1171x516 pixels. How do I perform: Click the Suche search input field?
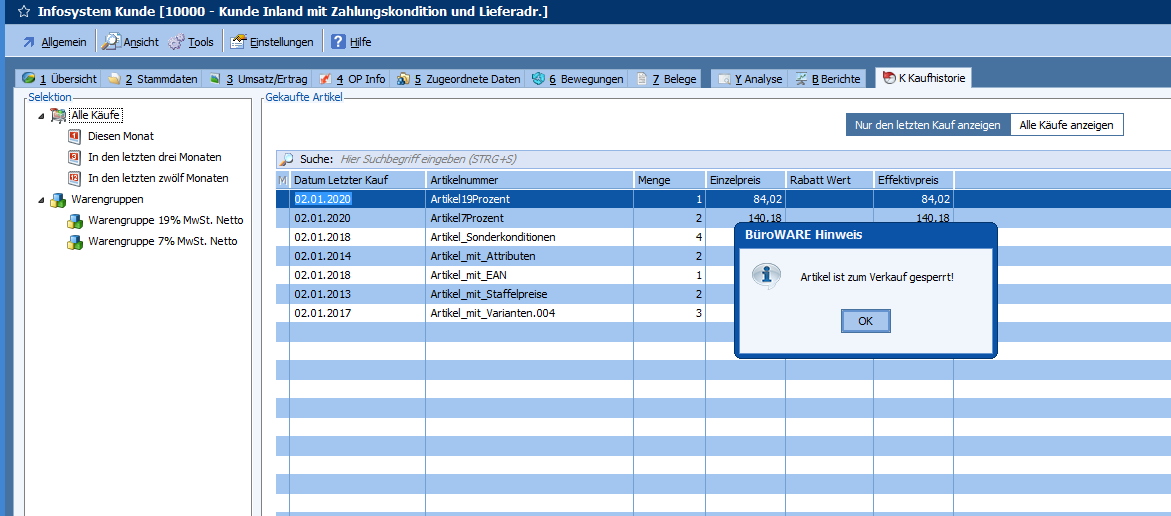coord(700,159)
